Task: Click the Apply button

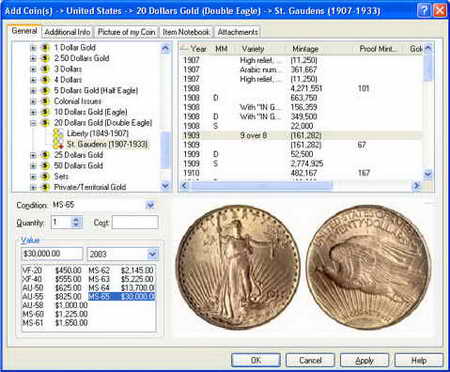Action: [364, 360]
